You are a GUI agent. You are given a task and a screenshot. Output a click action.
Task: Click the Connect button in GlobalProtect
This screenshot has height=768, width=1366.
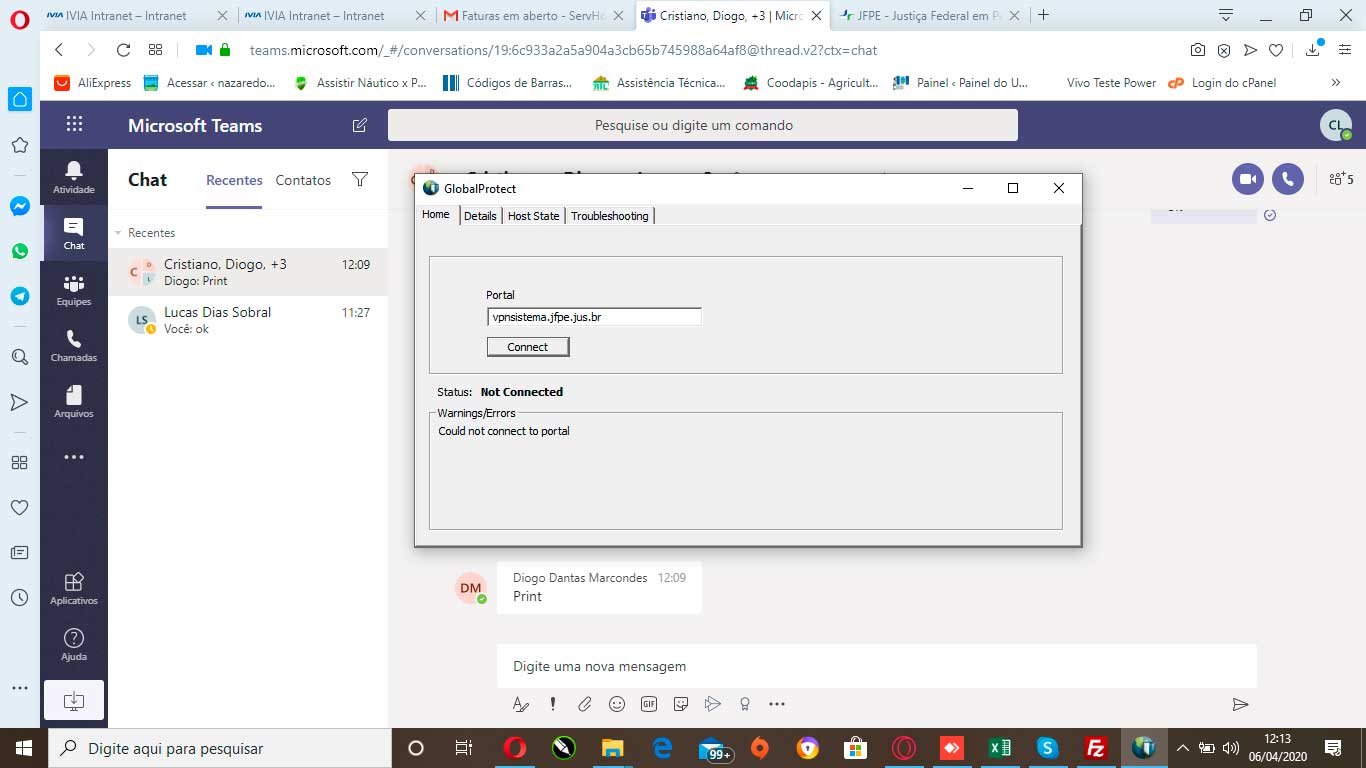tap(528, 347)
